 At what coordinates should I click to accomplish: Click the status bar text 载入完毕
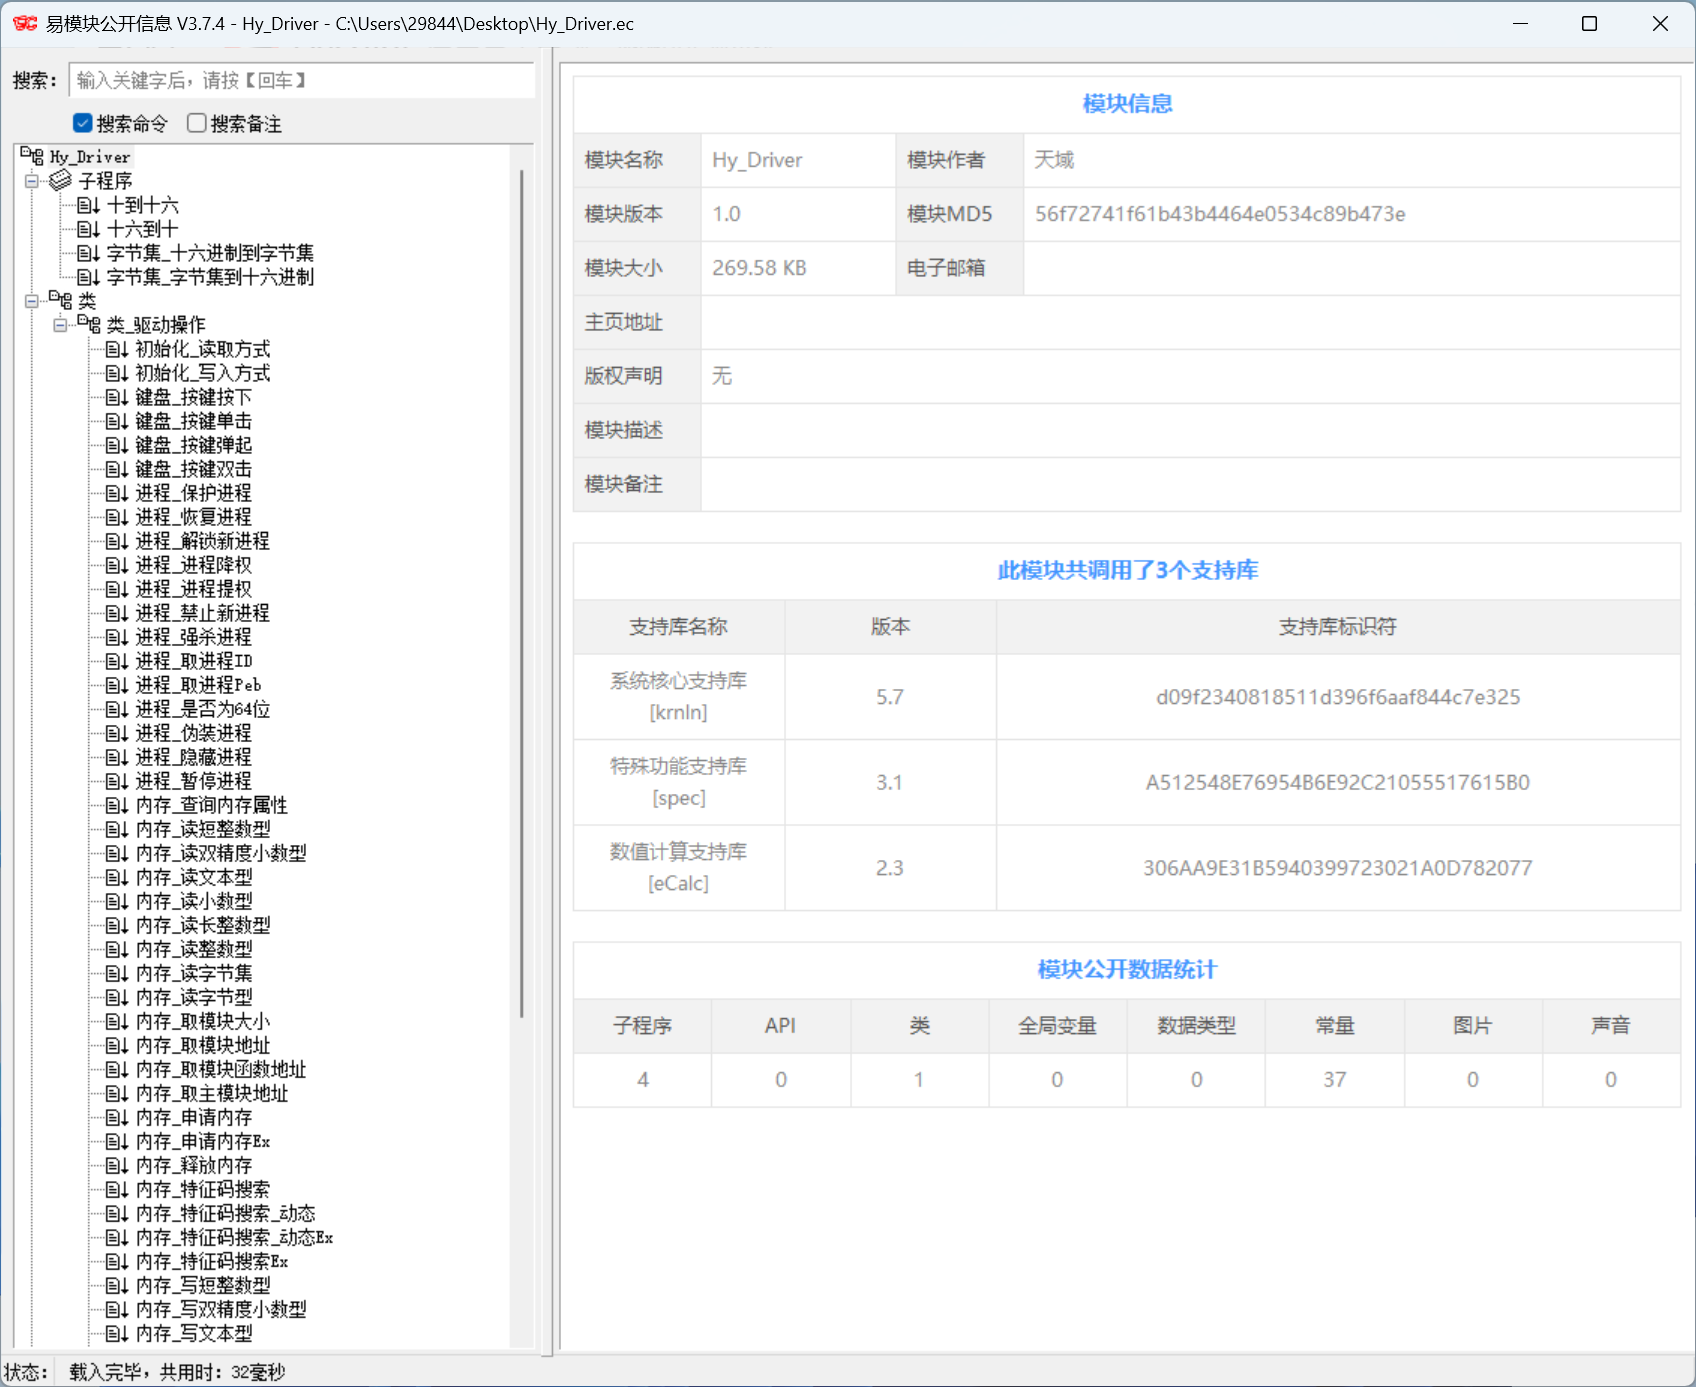[105, 1372]
